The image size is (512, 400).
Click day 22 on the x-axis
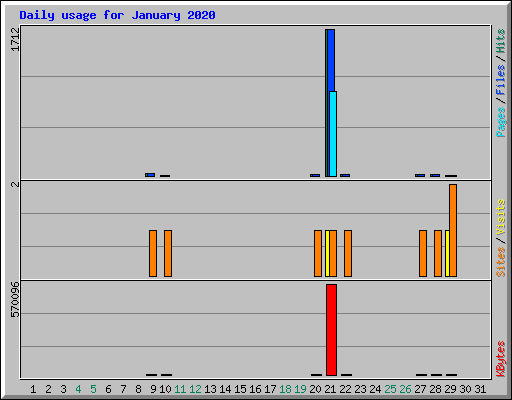tap(345, 389)
